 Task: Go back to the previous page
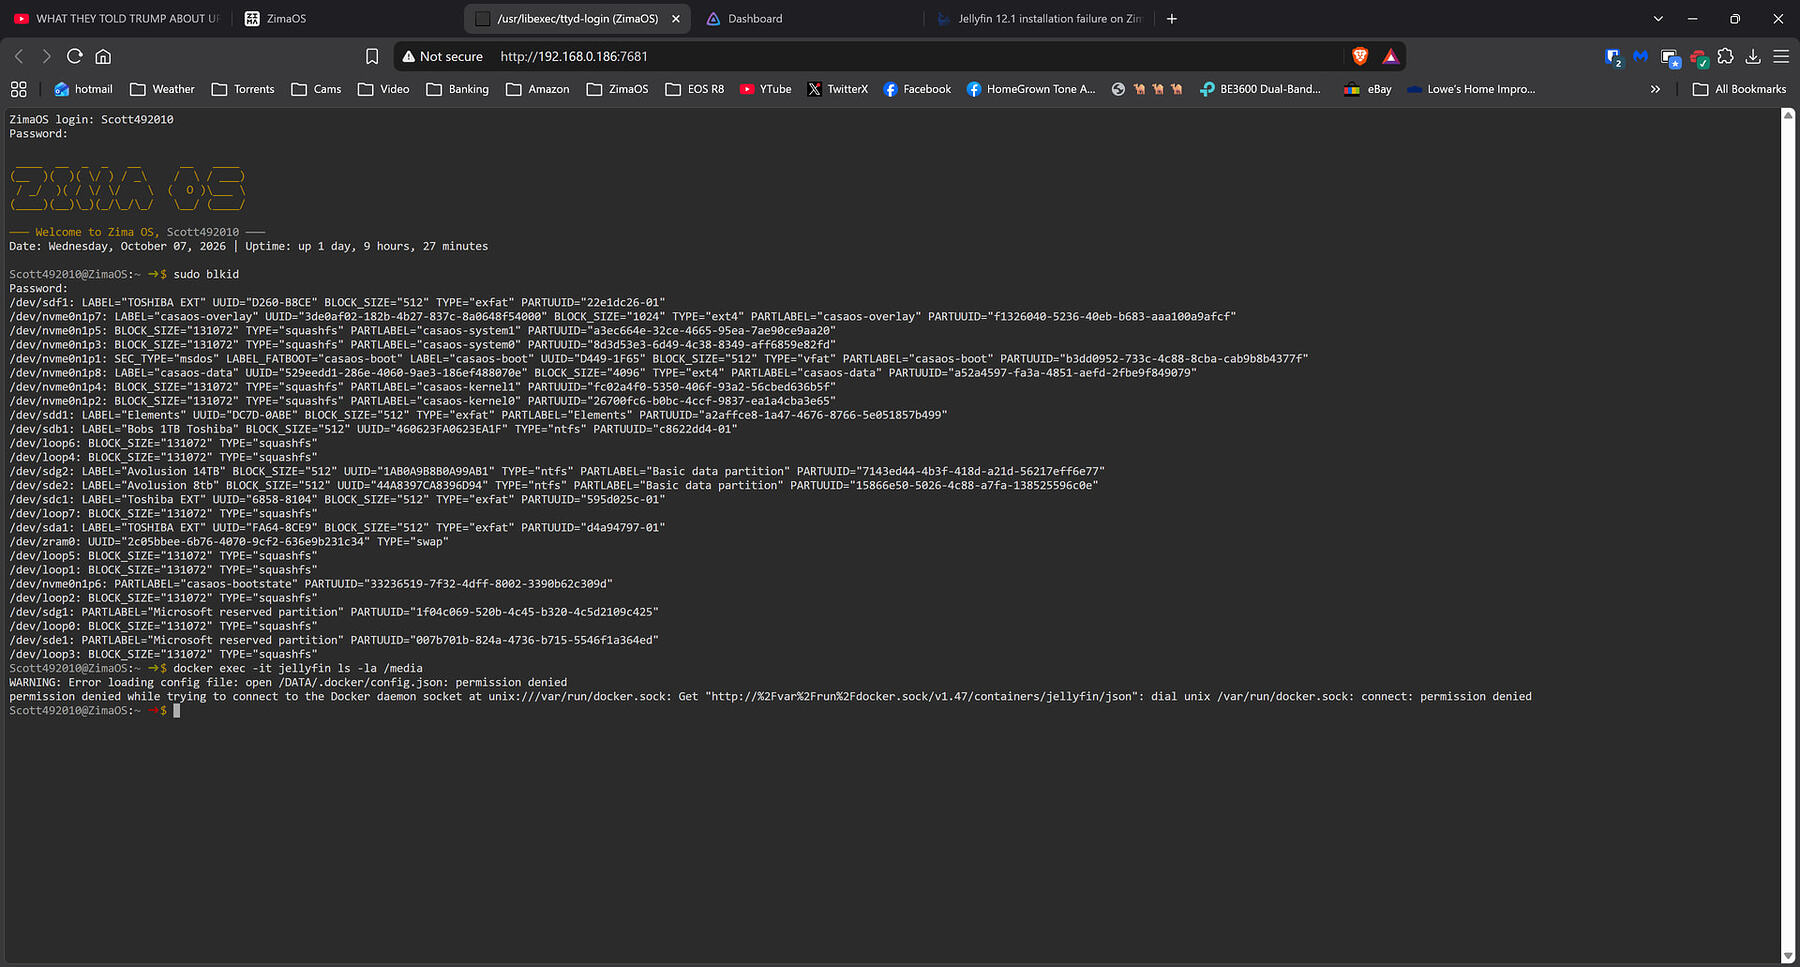tap(19, 56)
